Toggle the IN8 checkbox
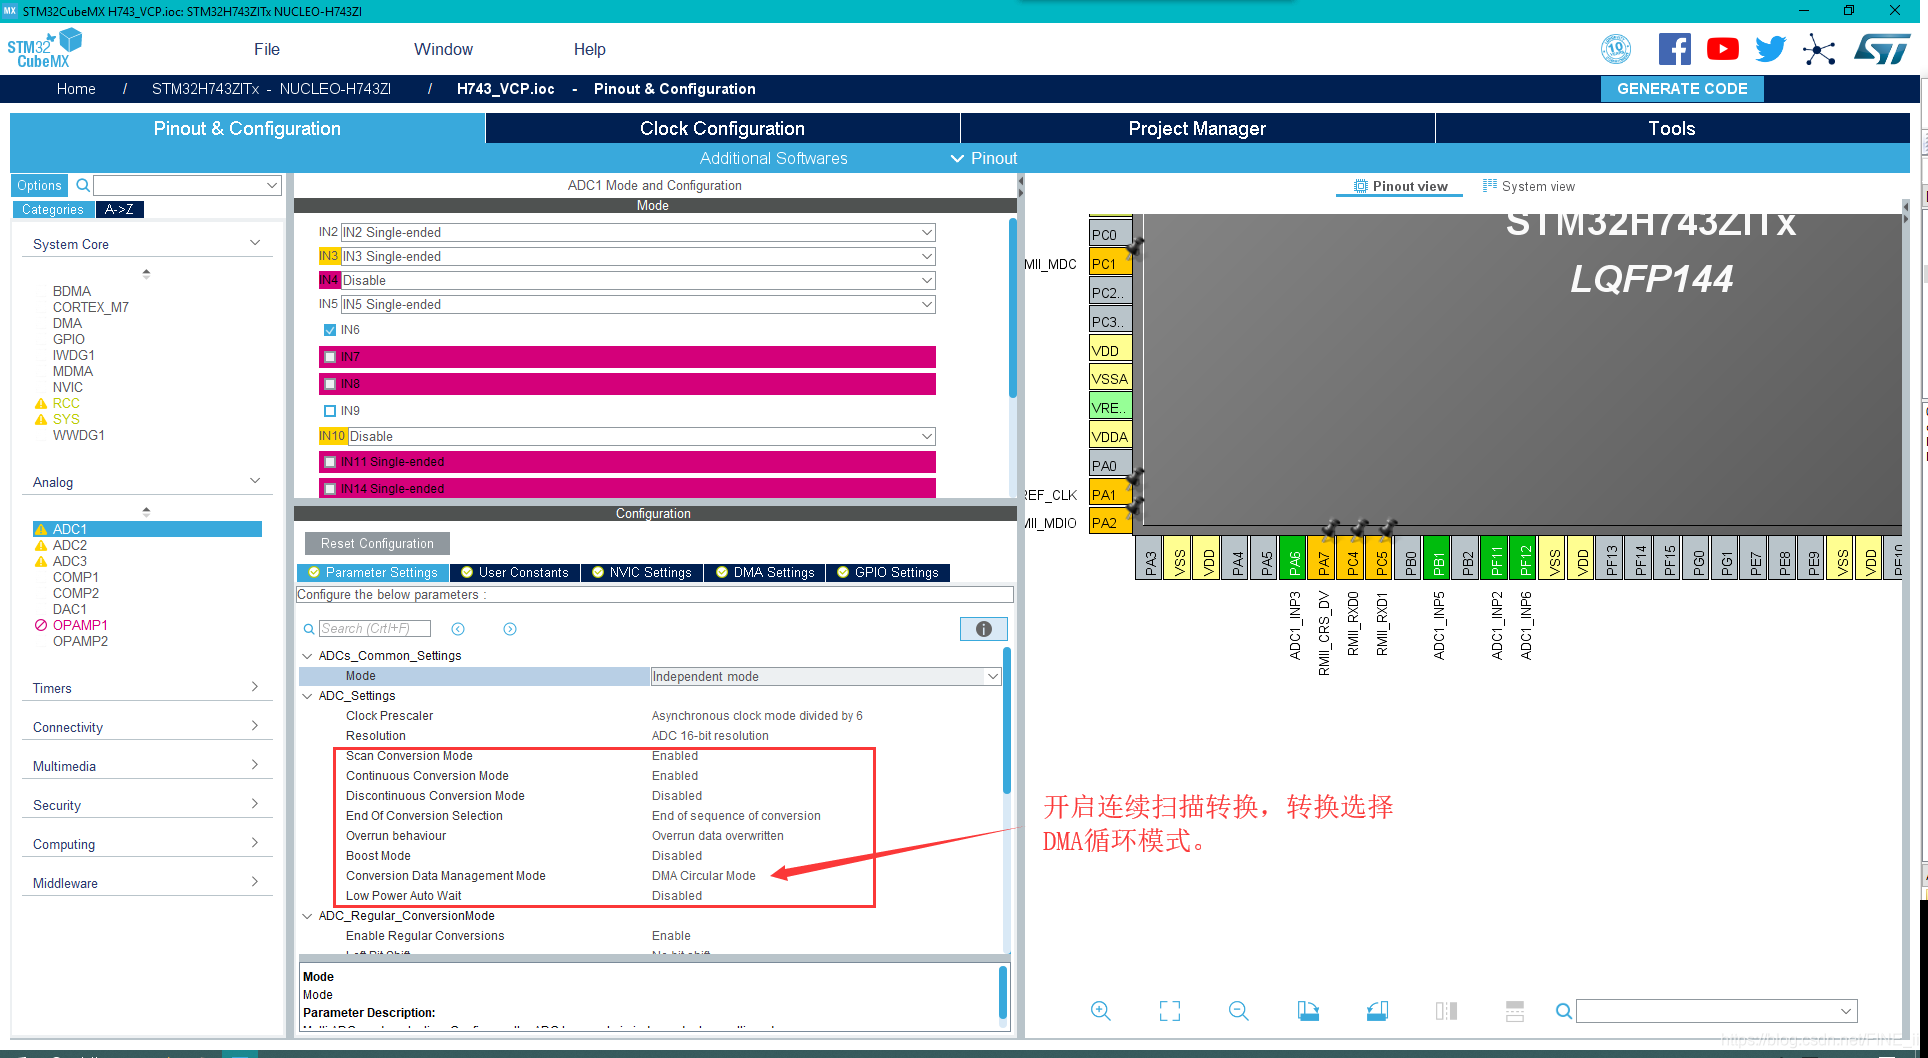The height and width of the screenshot is (1058, 1928). (330, 384)
